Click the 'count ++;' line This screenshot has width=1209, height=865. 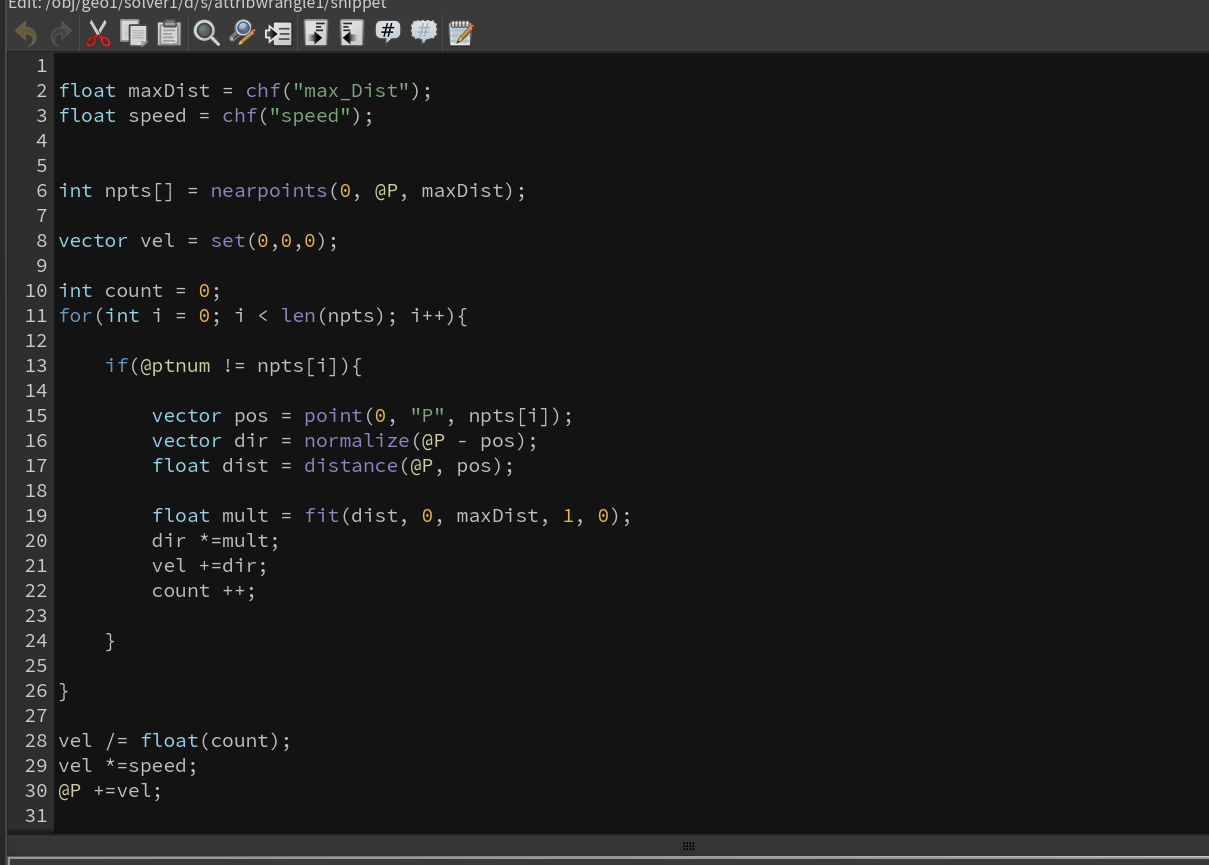tap(204, 591)
